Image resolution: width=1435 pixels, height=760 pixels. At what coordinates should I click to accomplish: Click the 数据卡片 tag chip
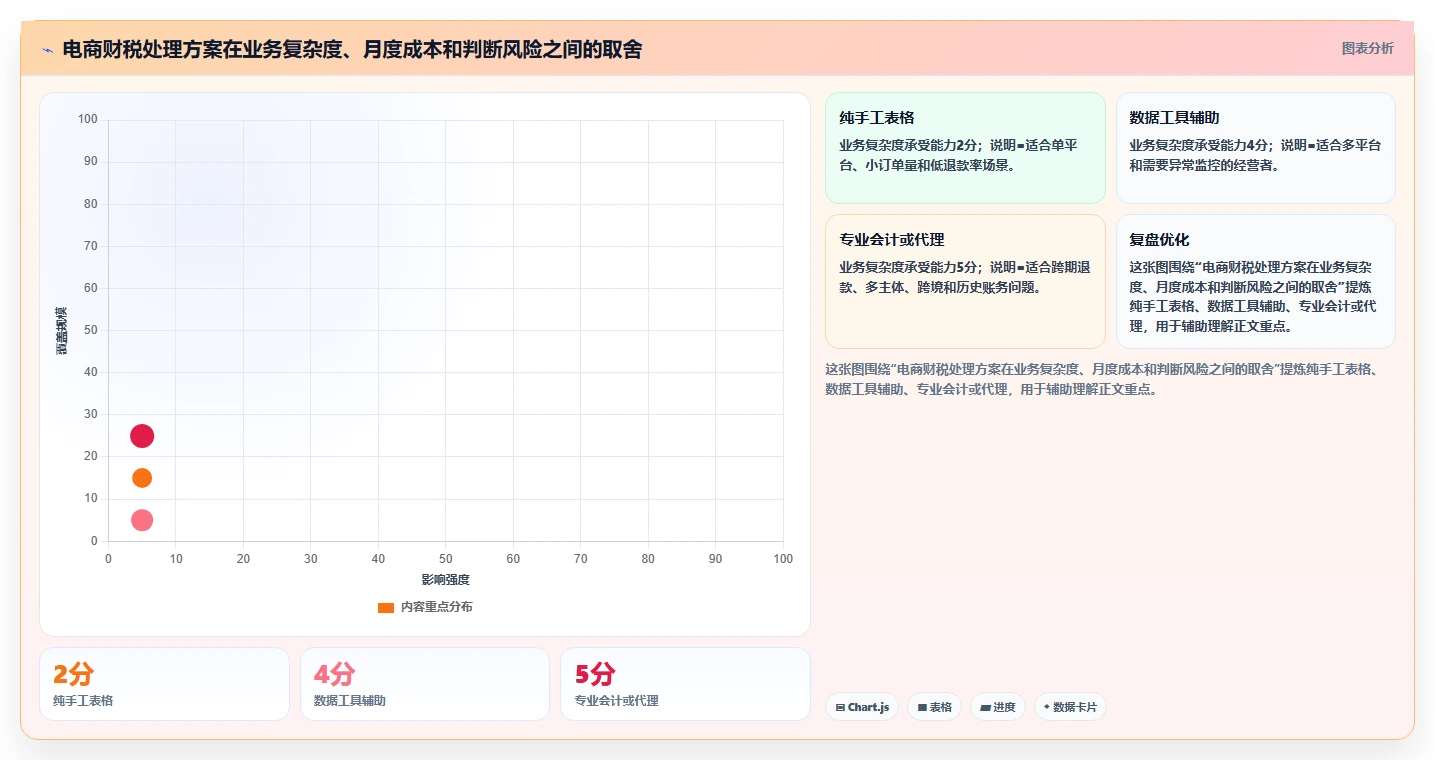(1070, 707)
